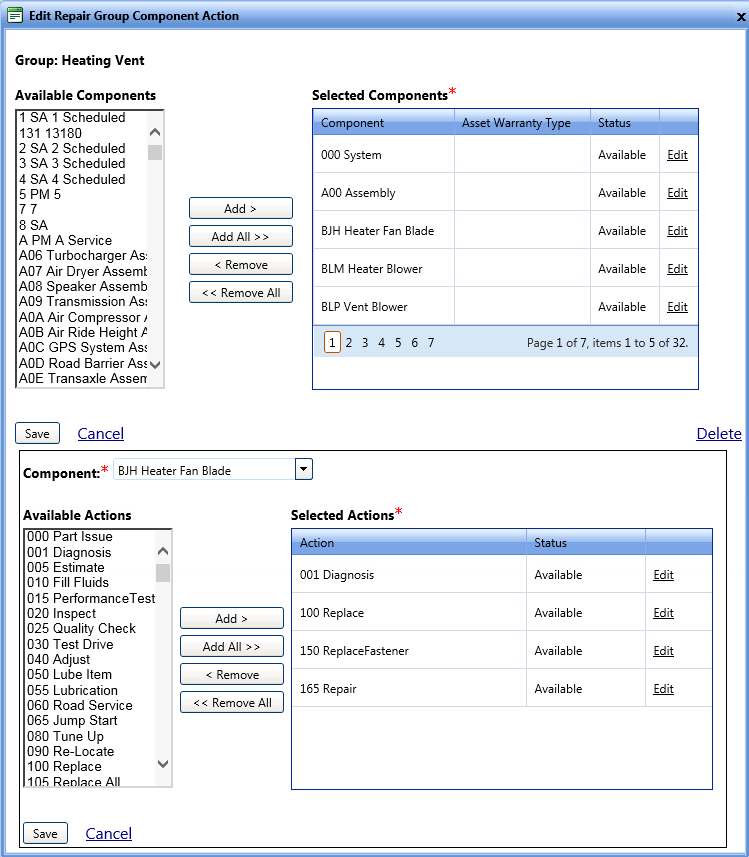Click Available Actions scroll up arrow

(163, 551)
